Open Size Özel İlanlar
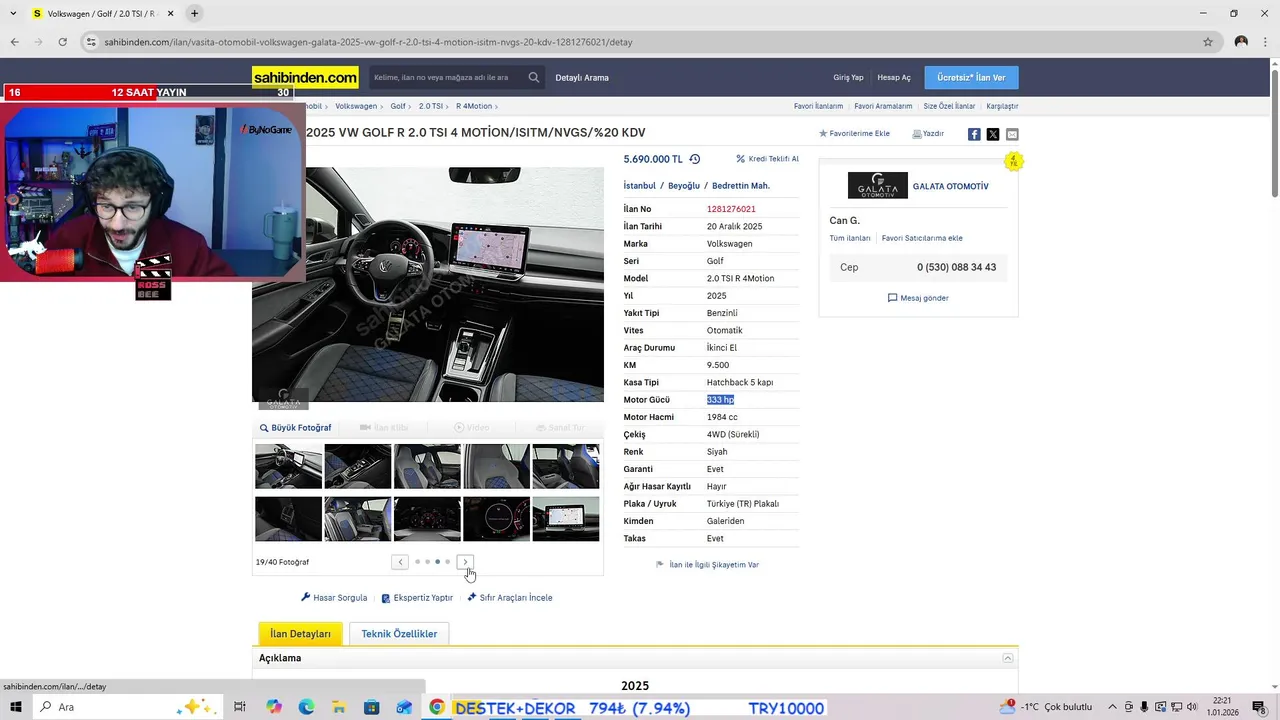 point(949,106)
